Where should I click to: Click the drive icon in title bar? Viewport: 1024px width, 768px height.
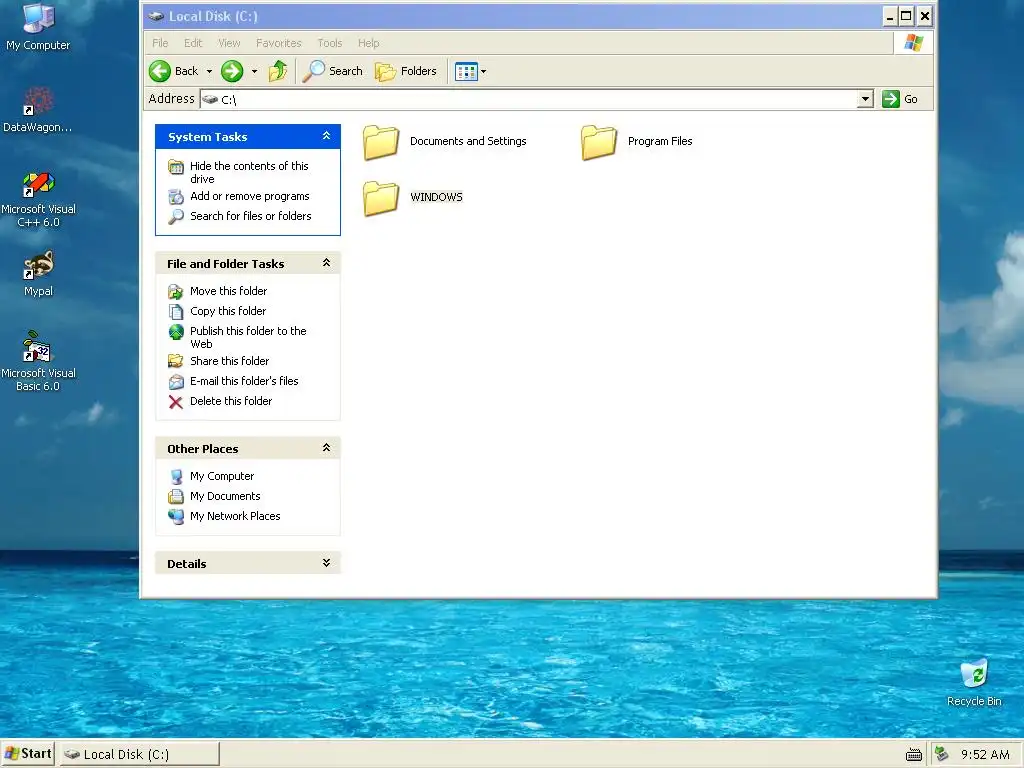[155, 16]
